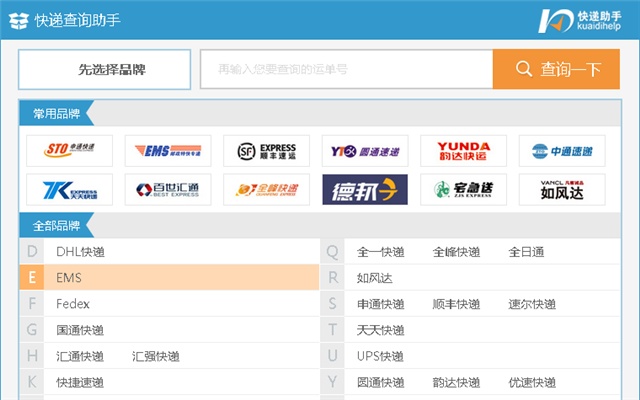Viewport: 640px width, 400px height.
Task: Choose the 宅急送 ZJS Express logo
Action: [464, 189]
